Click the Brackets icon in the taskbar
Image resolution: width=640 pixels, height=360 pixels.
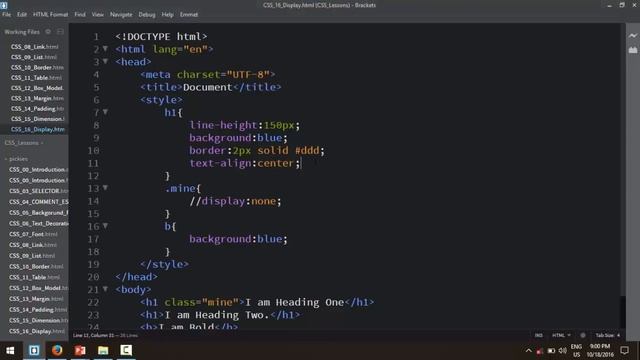click(x=34, y=350)
